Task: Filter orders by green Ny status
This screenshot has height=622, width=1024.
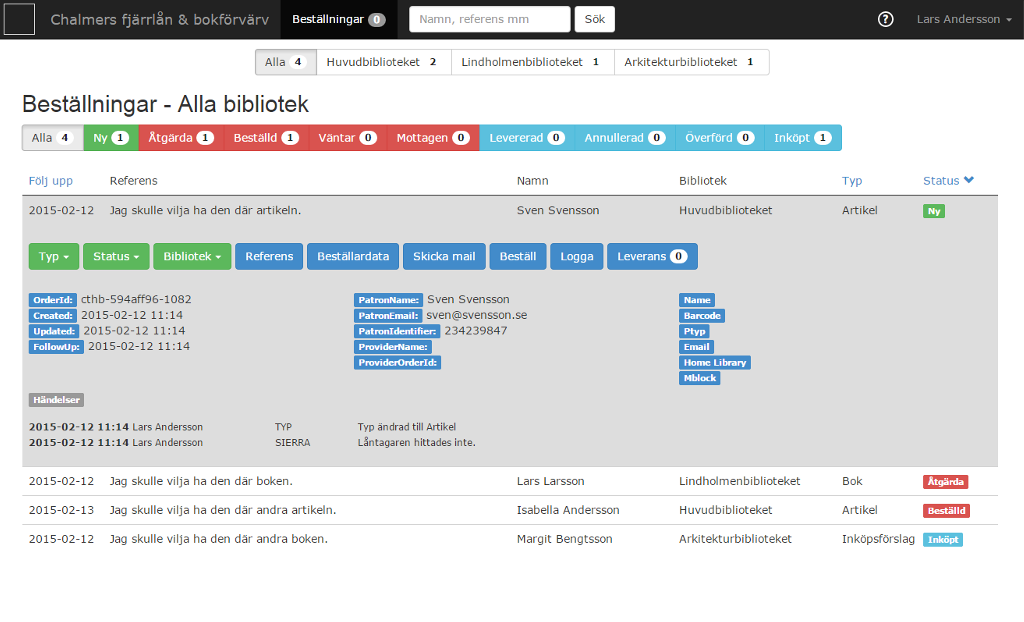Action: click(111, 138)
